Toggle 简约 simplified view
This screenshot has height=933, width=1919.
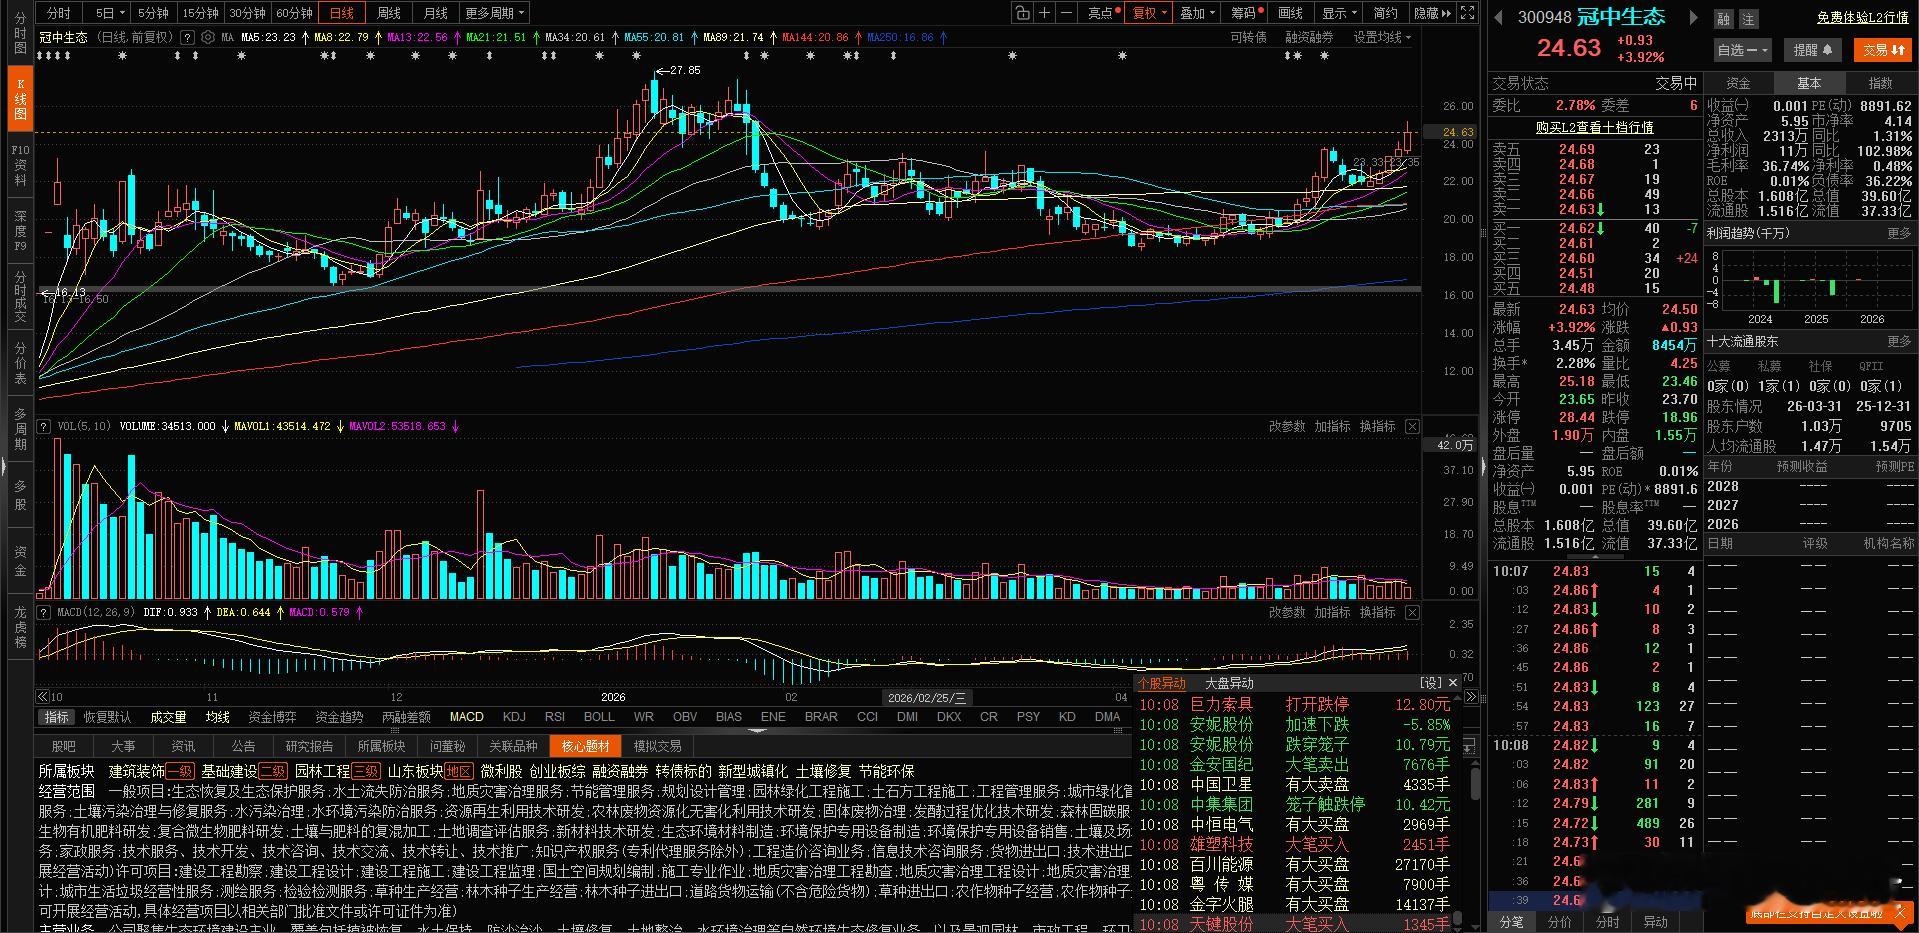click(x=1385, y=13)
